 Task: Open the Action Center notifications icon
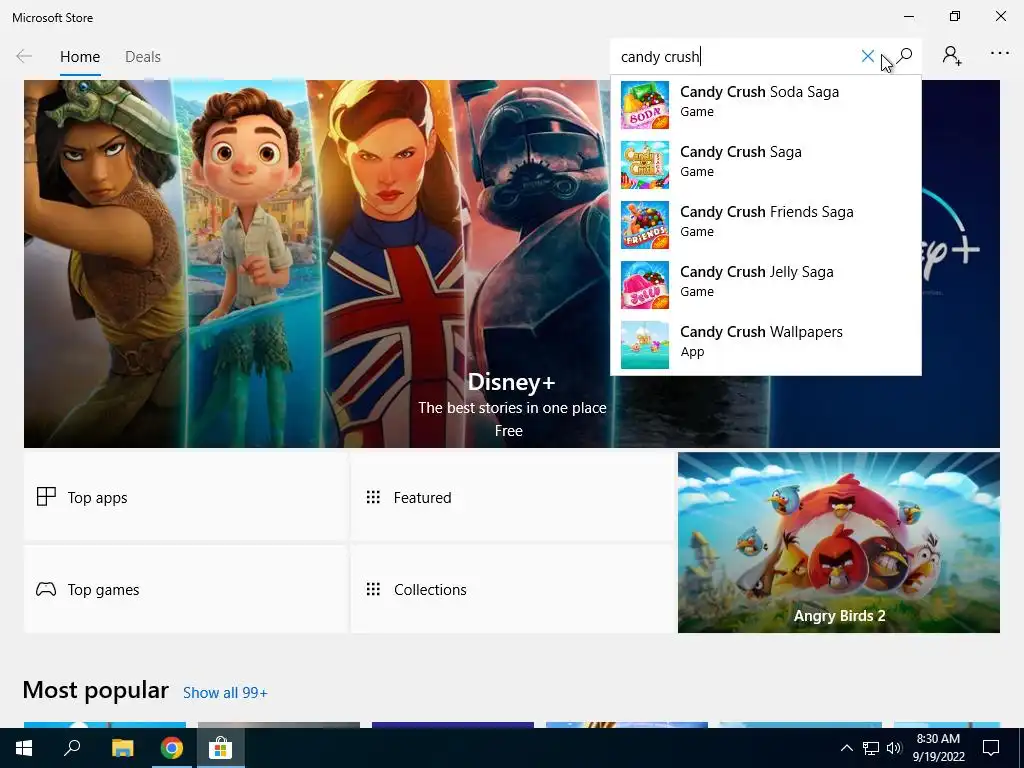[x=991, y=748]
